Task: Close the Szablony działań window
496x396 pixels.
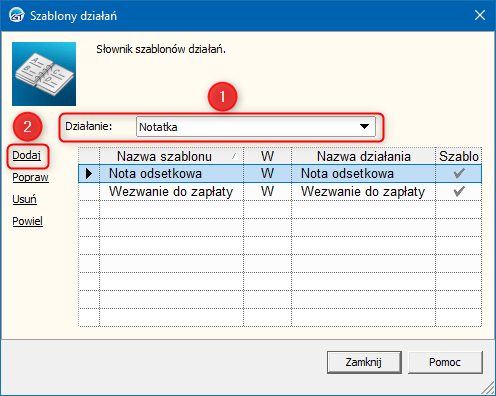Action: pos(480,15)
